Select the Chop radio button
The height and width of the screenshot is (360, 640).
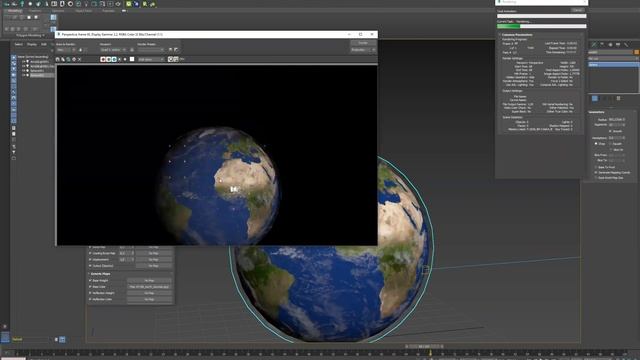[596, 144]
